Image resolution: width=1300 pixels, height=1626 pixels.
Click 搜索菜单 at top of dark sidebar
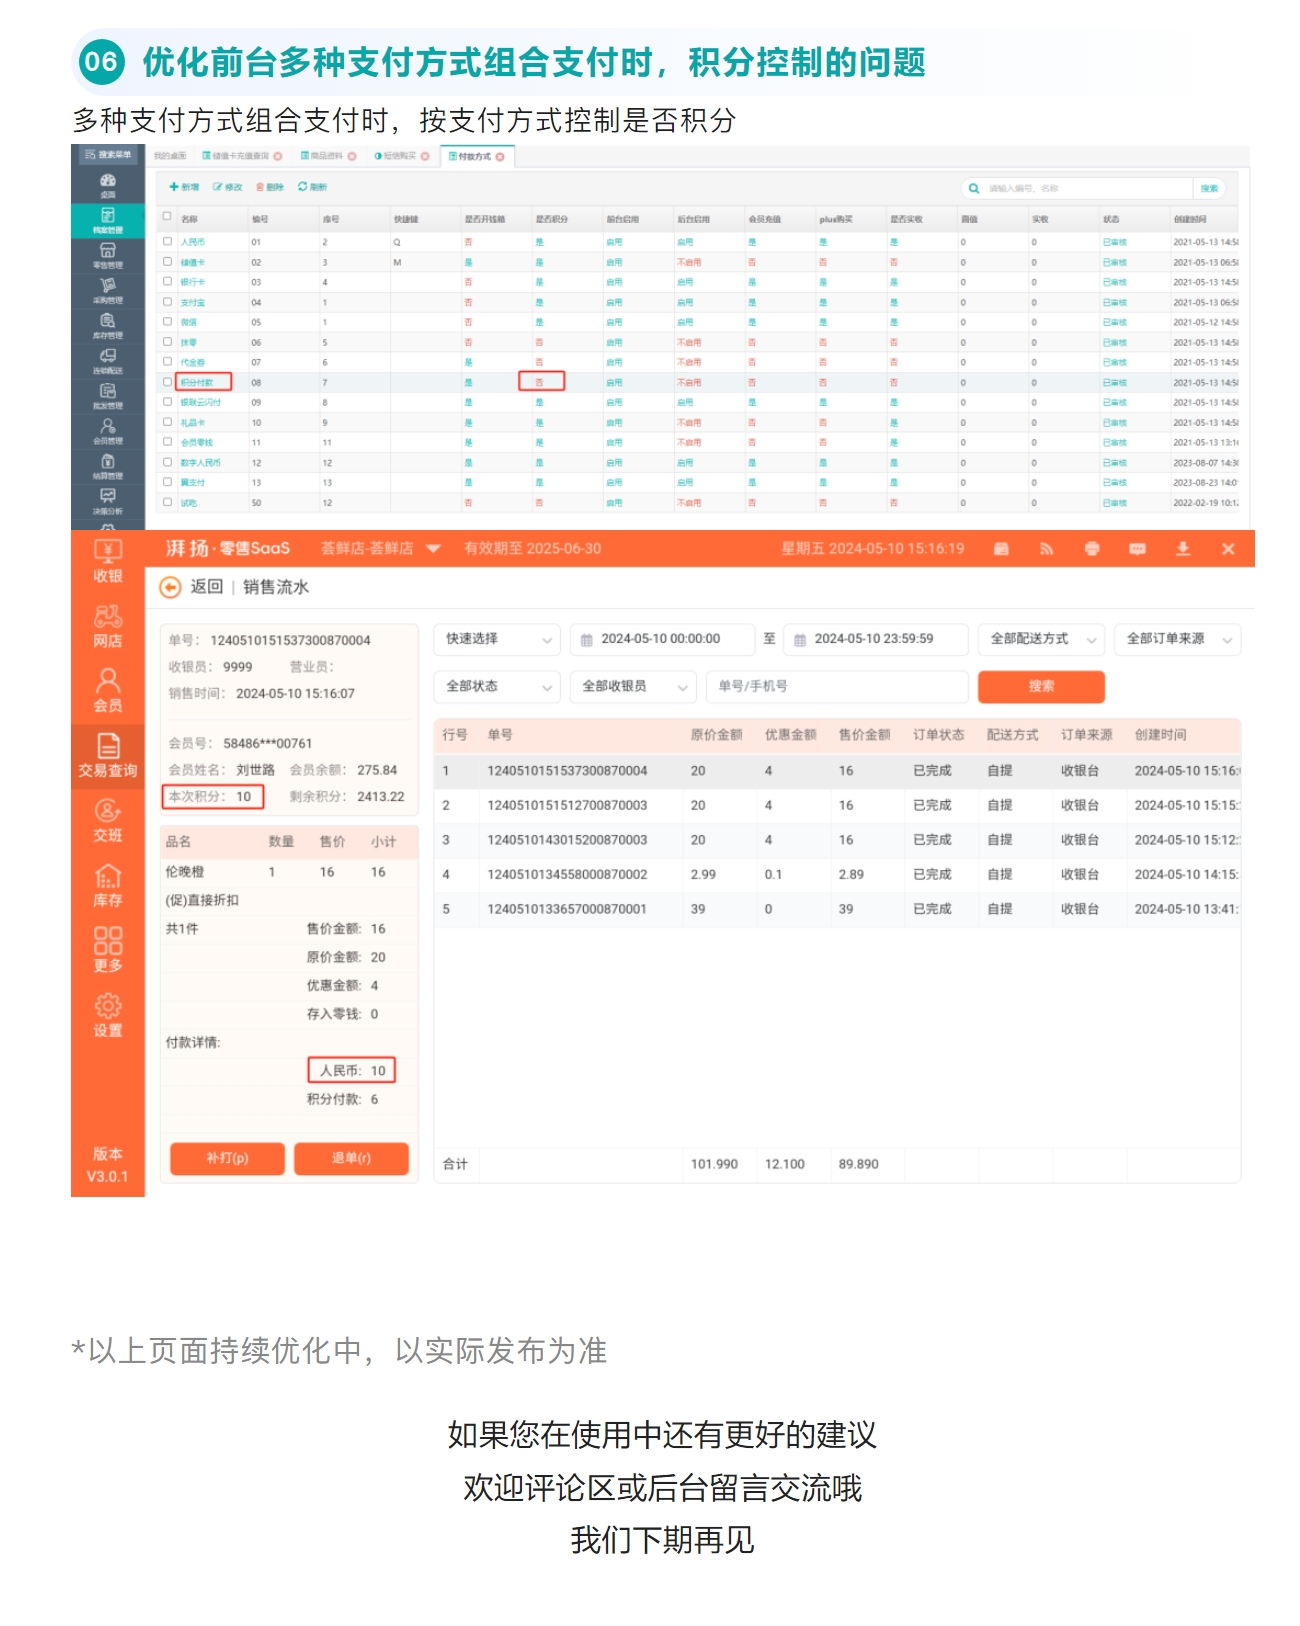point(108,155)
